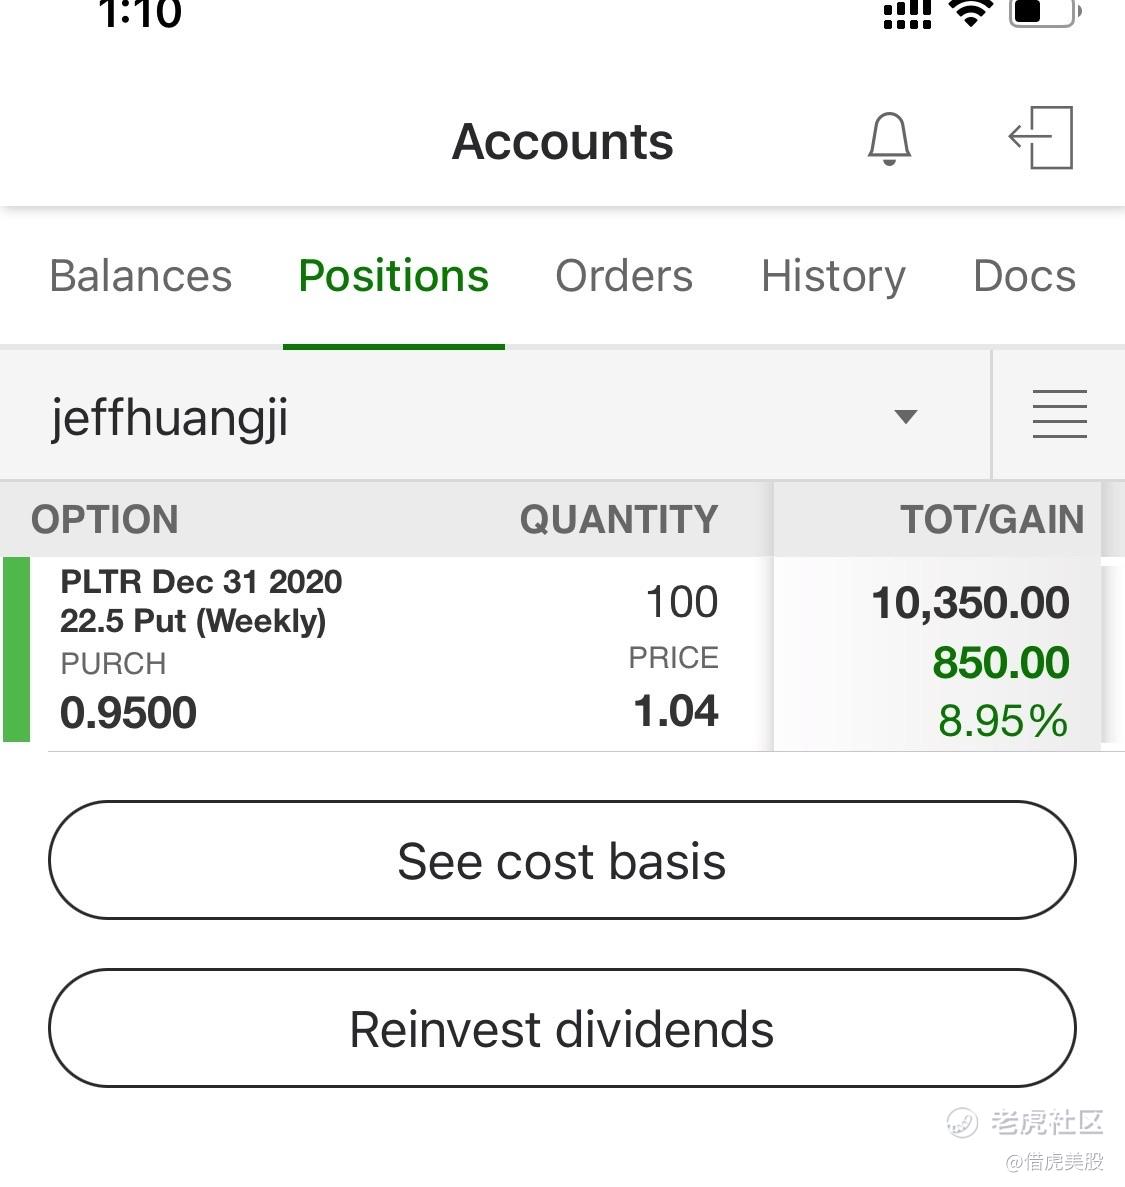Tap the OPTION column header
1125x1187 pixels.
105,520
